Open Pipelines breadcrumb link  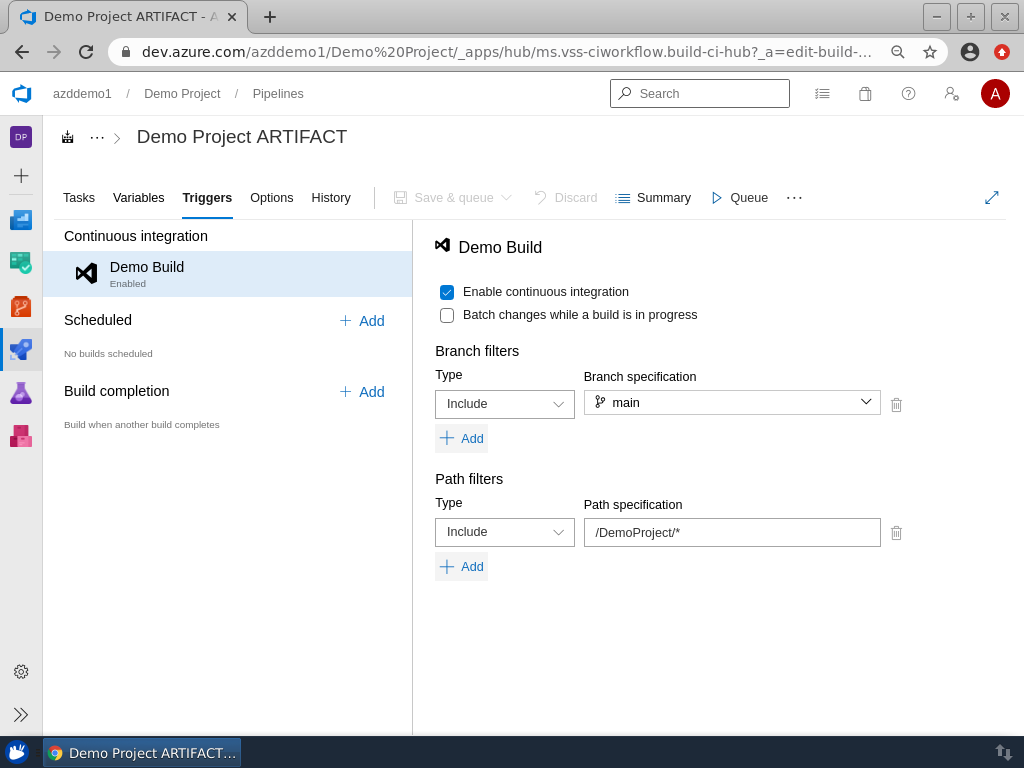point(278,94)
